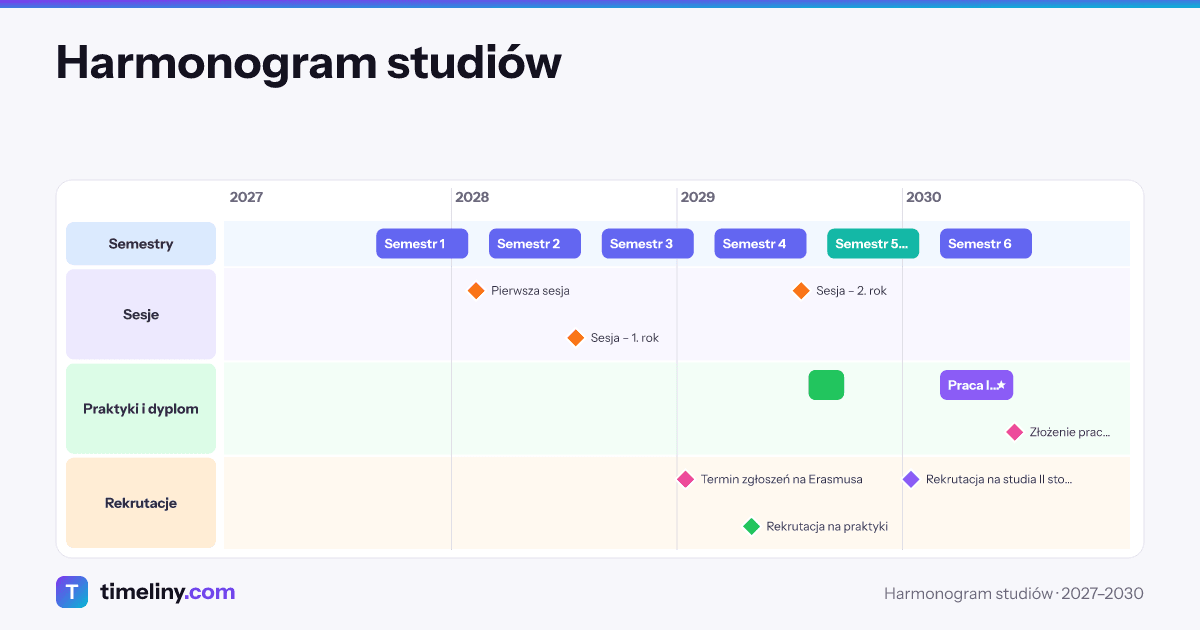Click the Złożenie prac... label text
The width and height of the screenshot is (1200, 630).
coord(1070,432)
